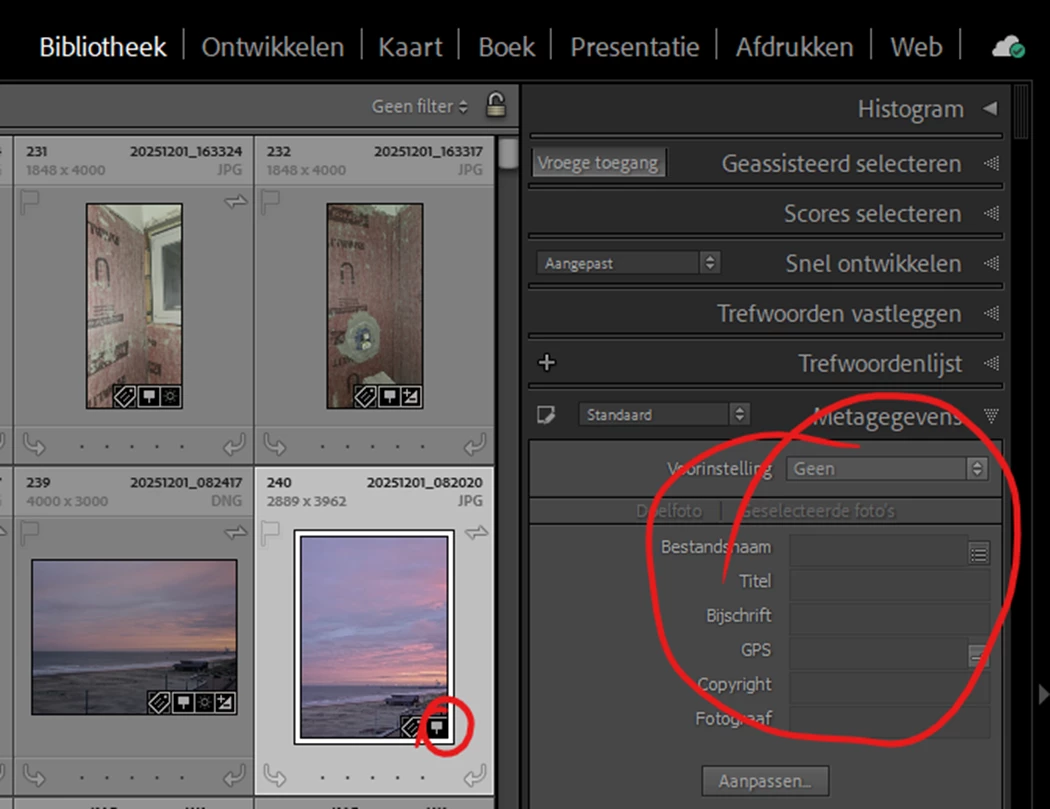Click the keyword tag badge on photo 231
Image resolution: width=1050 pixels, height=809 pixels.
click(x=125, y=396)
